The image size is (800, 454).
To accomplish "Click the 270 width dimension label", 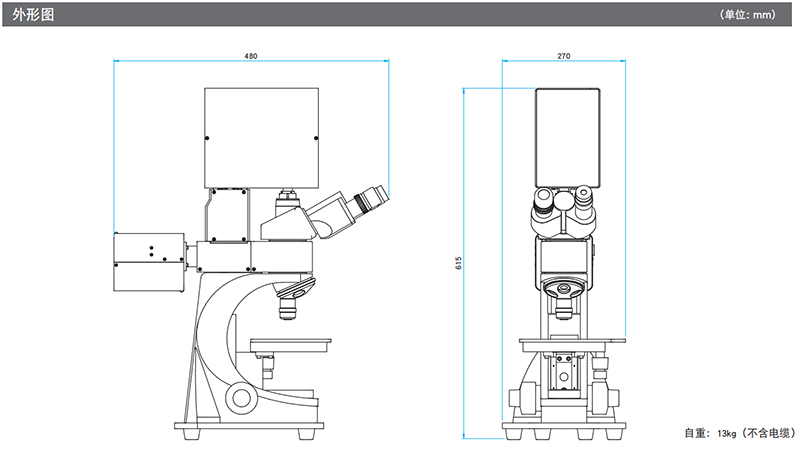I will click(x=563, y=56).
